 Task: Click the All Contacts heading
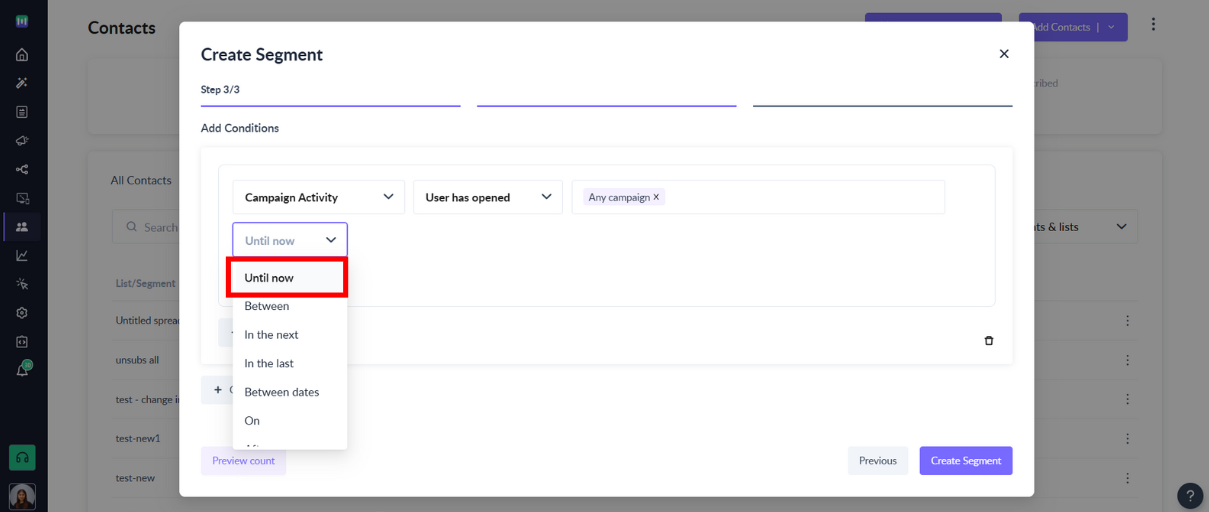coord(141,181)
